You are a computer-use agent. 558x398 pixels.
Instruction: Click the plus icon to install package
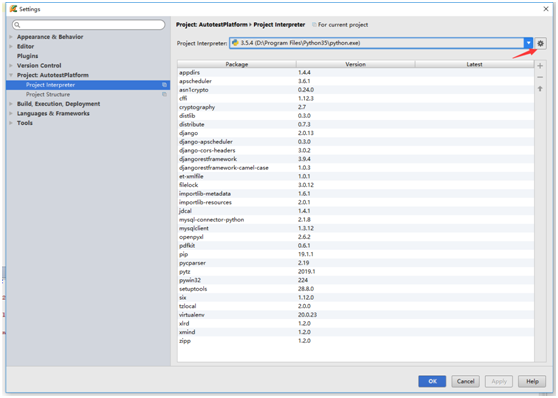(540, 66)
